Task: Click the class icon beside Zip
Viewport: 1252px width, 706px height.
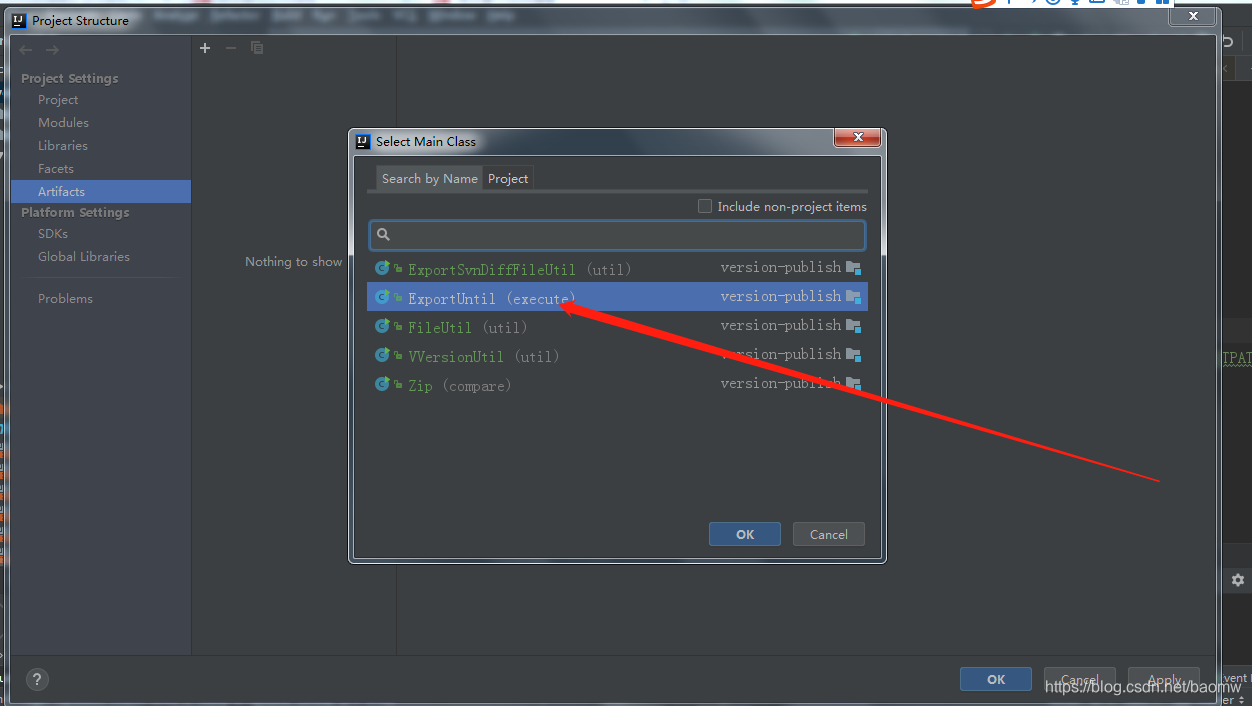Action: pos(382,384)
